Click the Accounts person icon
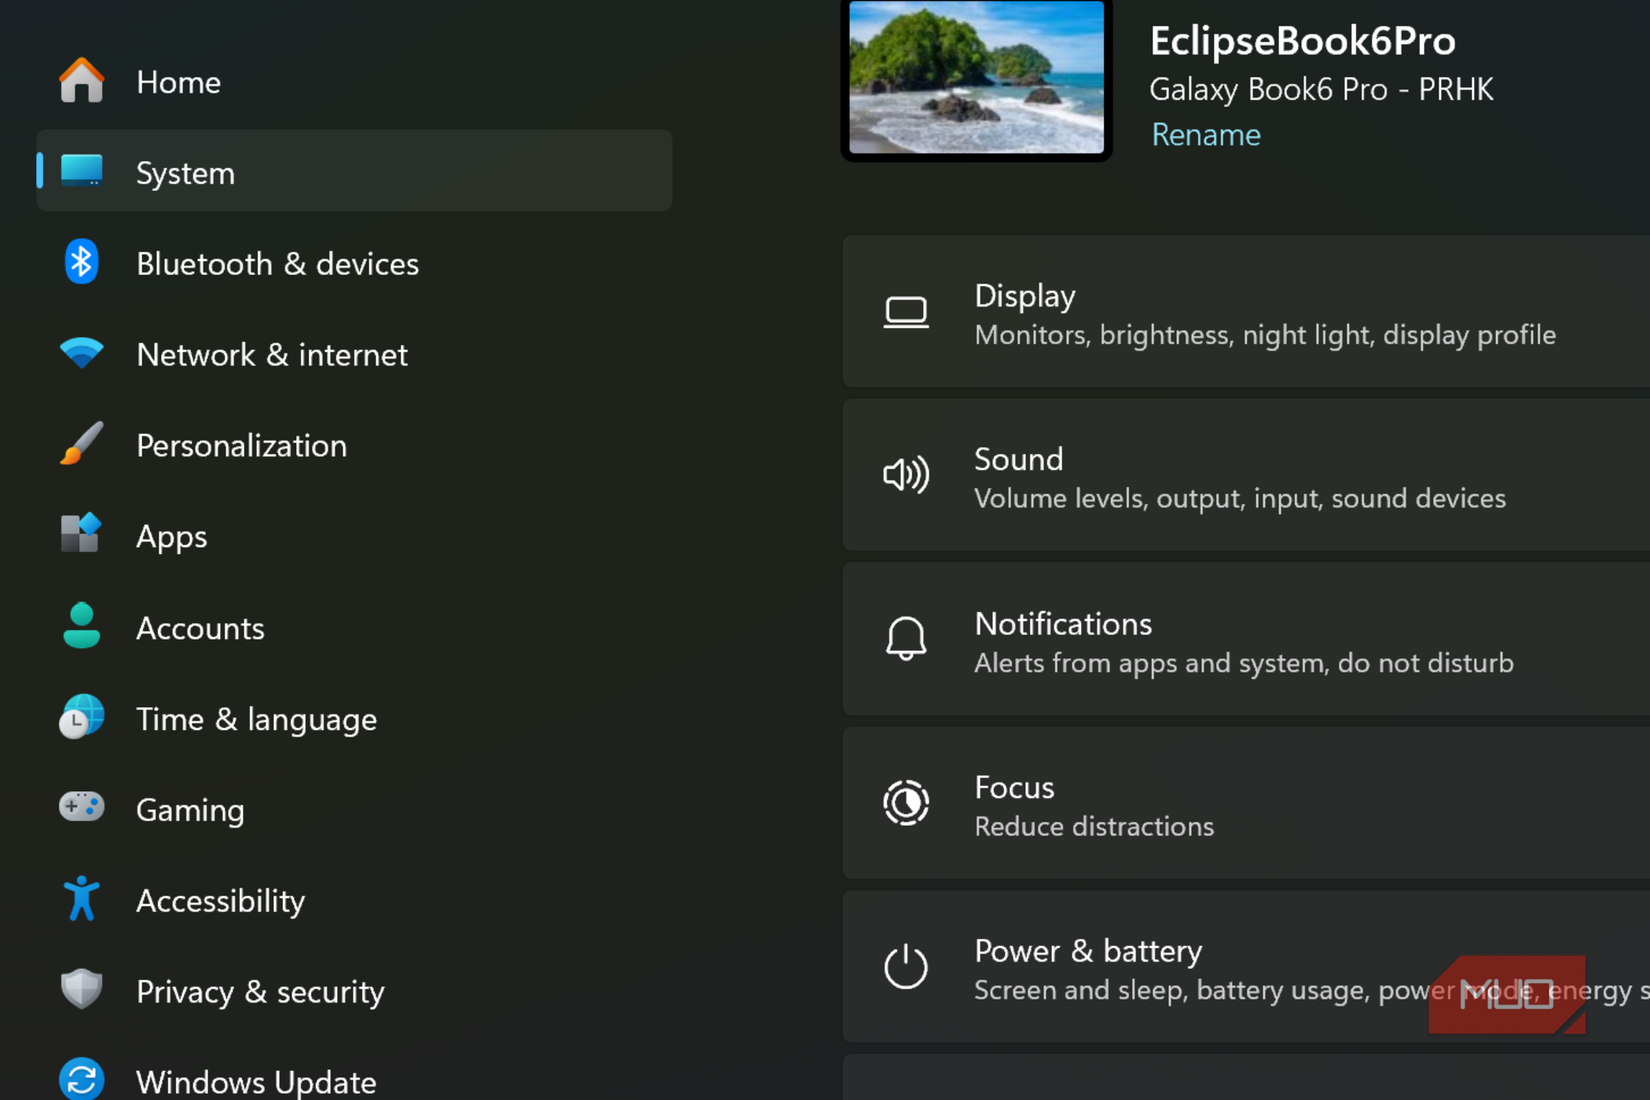 coord(81,626)
